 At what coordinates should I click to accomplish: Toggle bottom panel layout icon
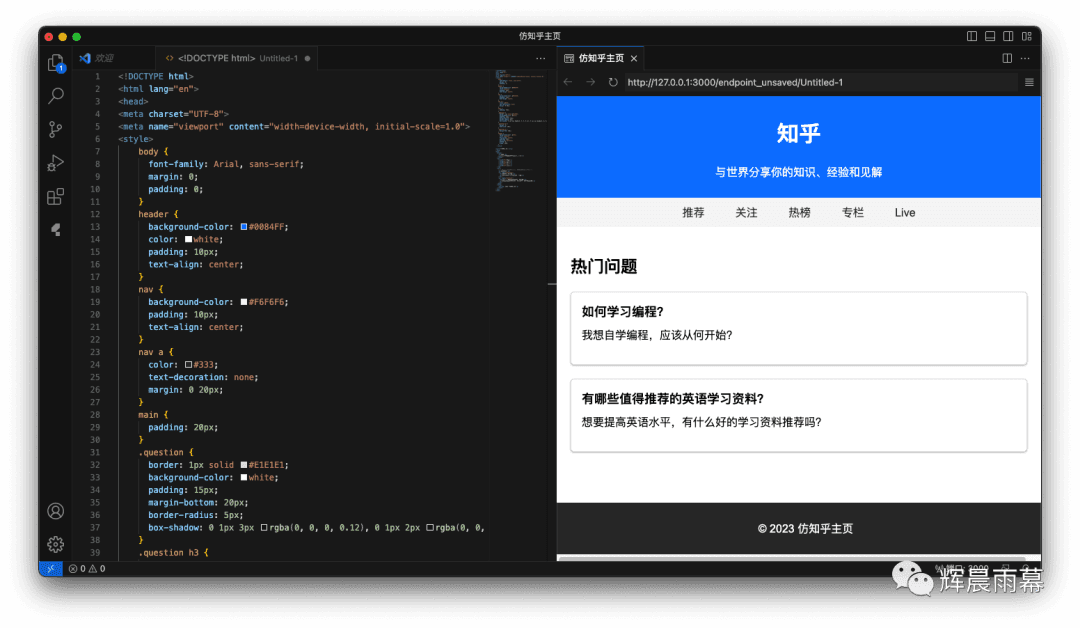tap(990, 36)
